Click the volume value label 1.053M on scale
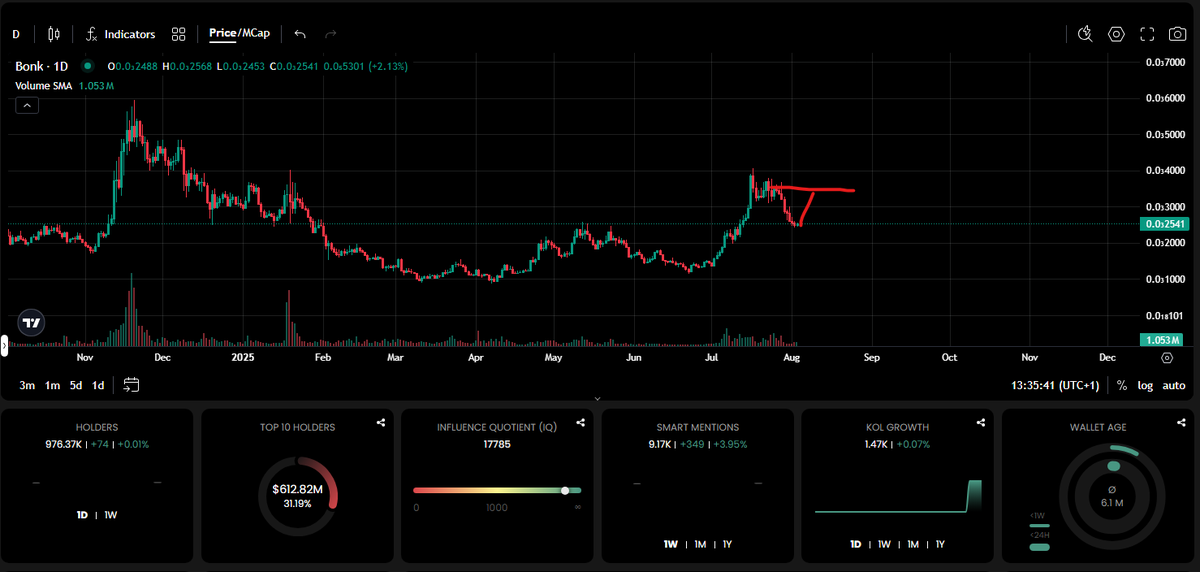Image resolution: width=1200 pixels, height=572 pixels. click(x=1161, y=340)
